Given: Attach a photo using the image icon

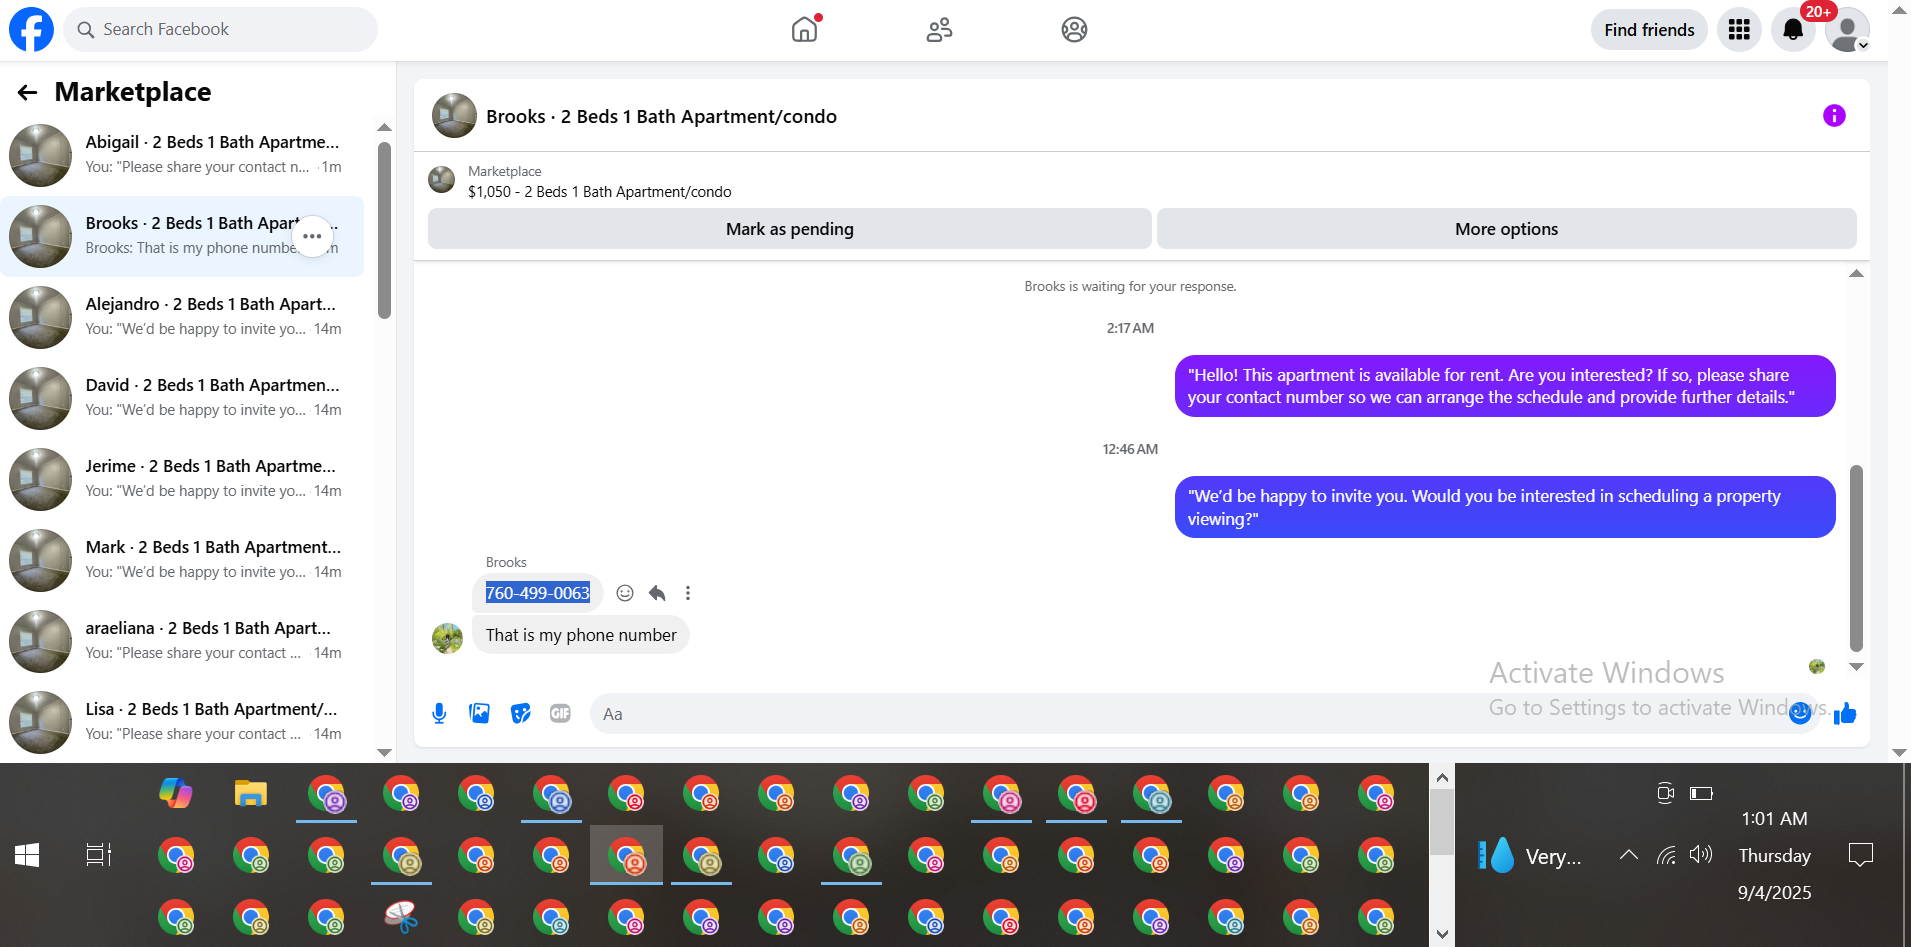Looking at the screenshot, I should click(480, 713).
